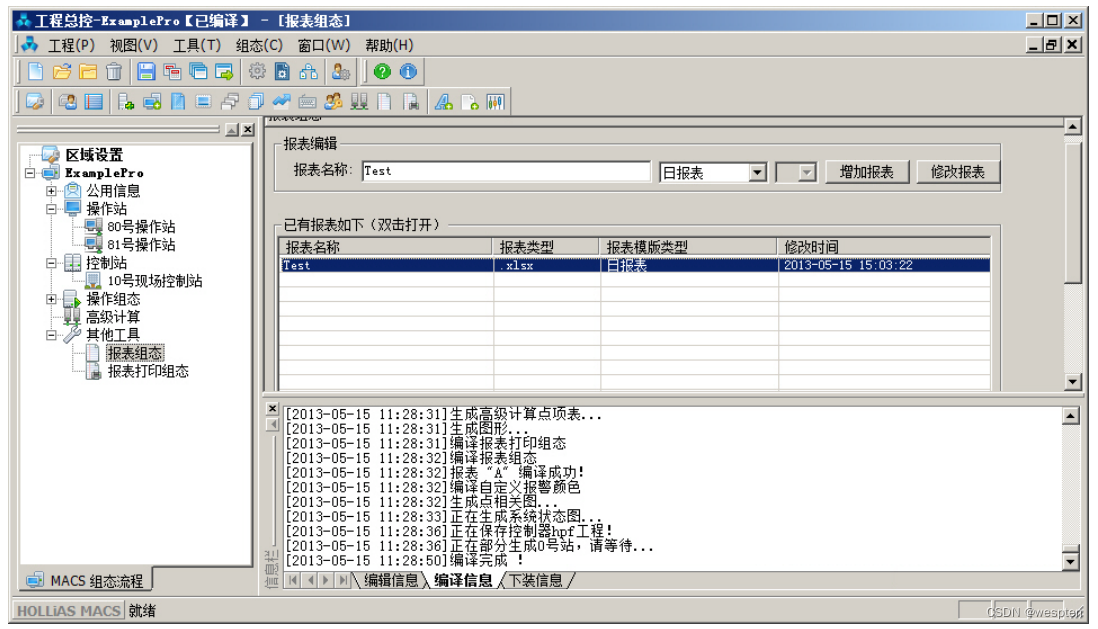Click the letter A with plus icon
This screenshot has height=629, width=1098.
click(x=444, y=102)
